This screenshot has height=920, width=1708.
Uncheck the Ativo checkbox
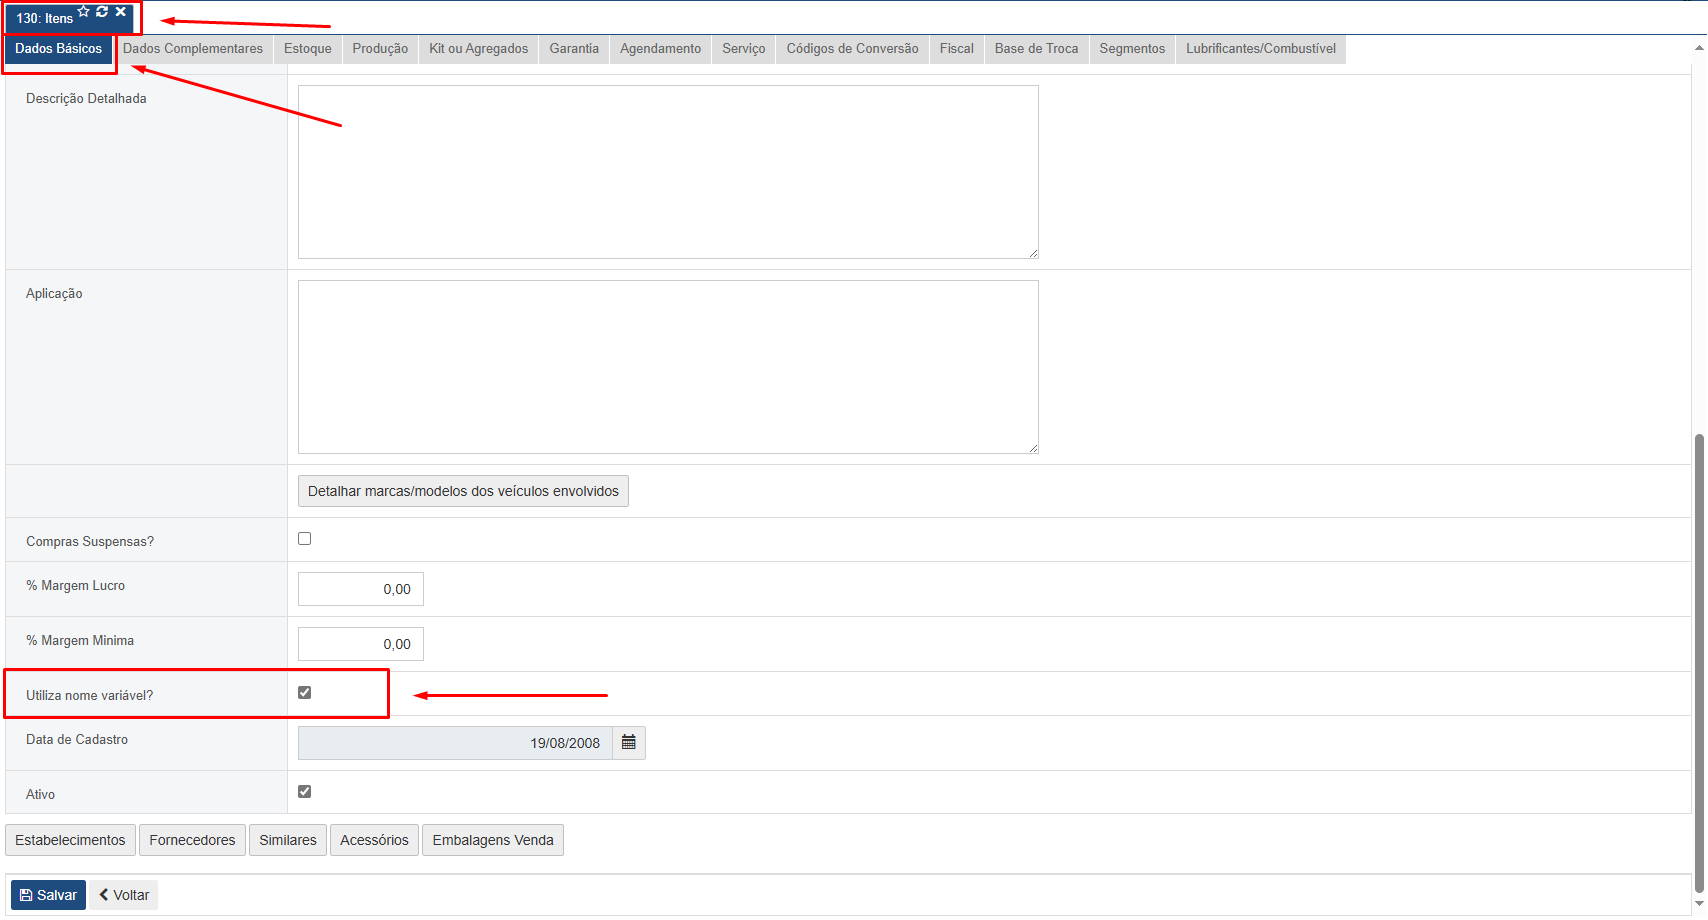point(305,792)
